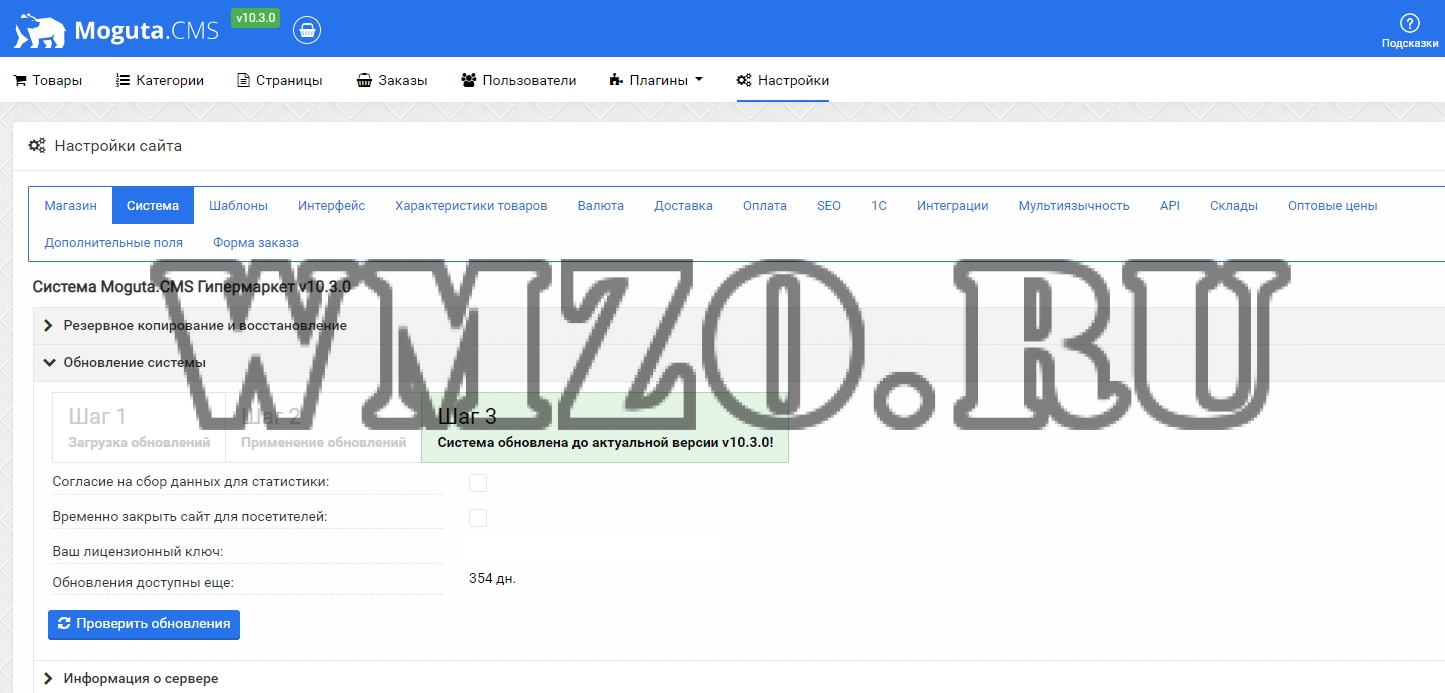Open the Настройки menu section
Image resolution: width=1445 pixels, height=693 pixels.
783,80
